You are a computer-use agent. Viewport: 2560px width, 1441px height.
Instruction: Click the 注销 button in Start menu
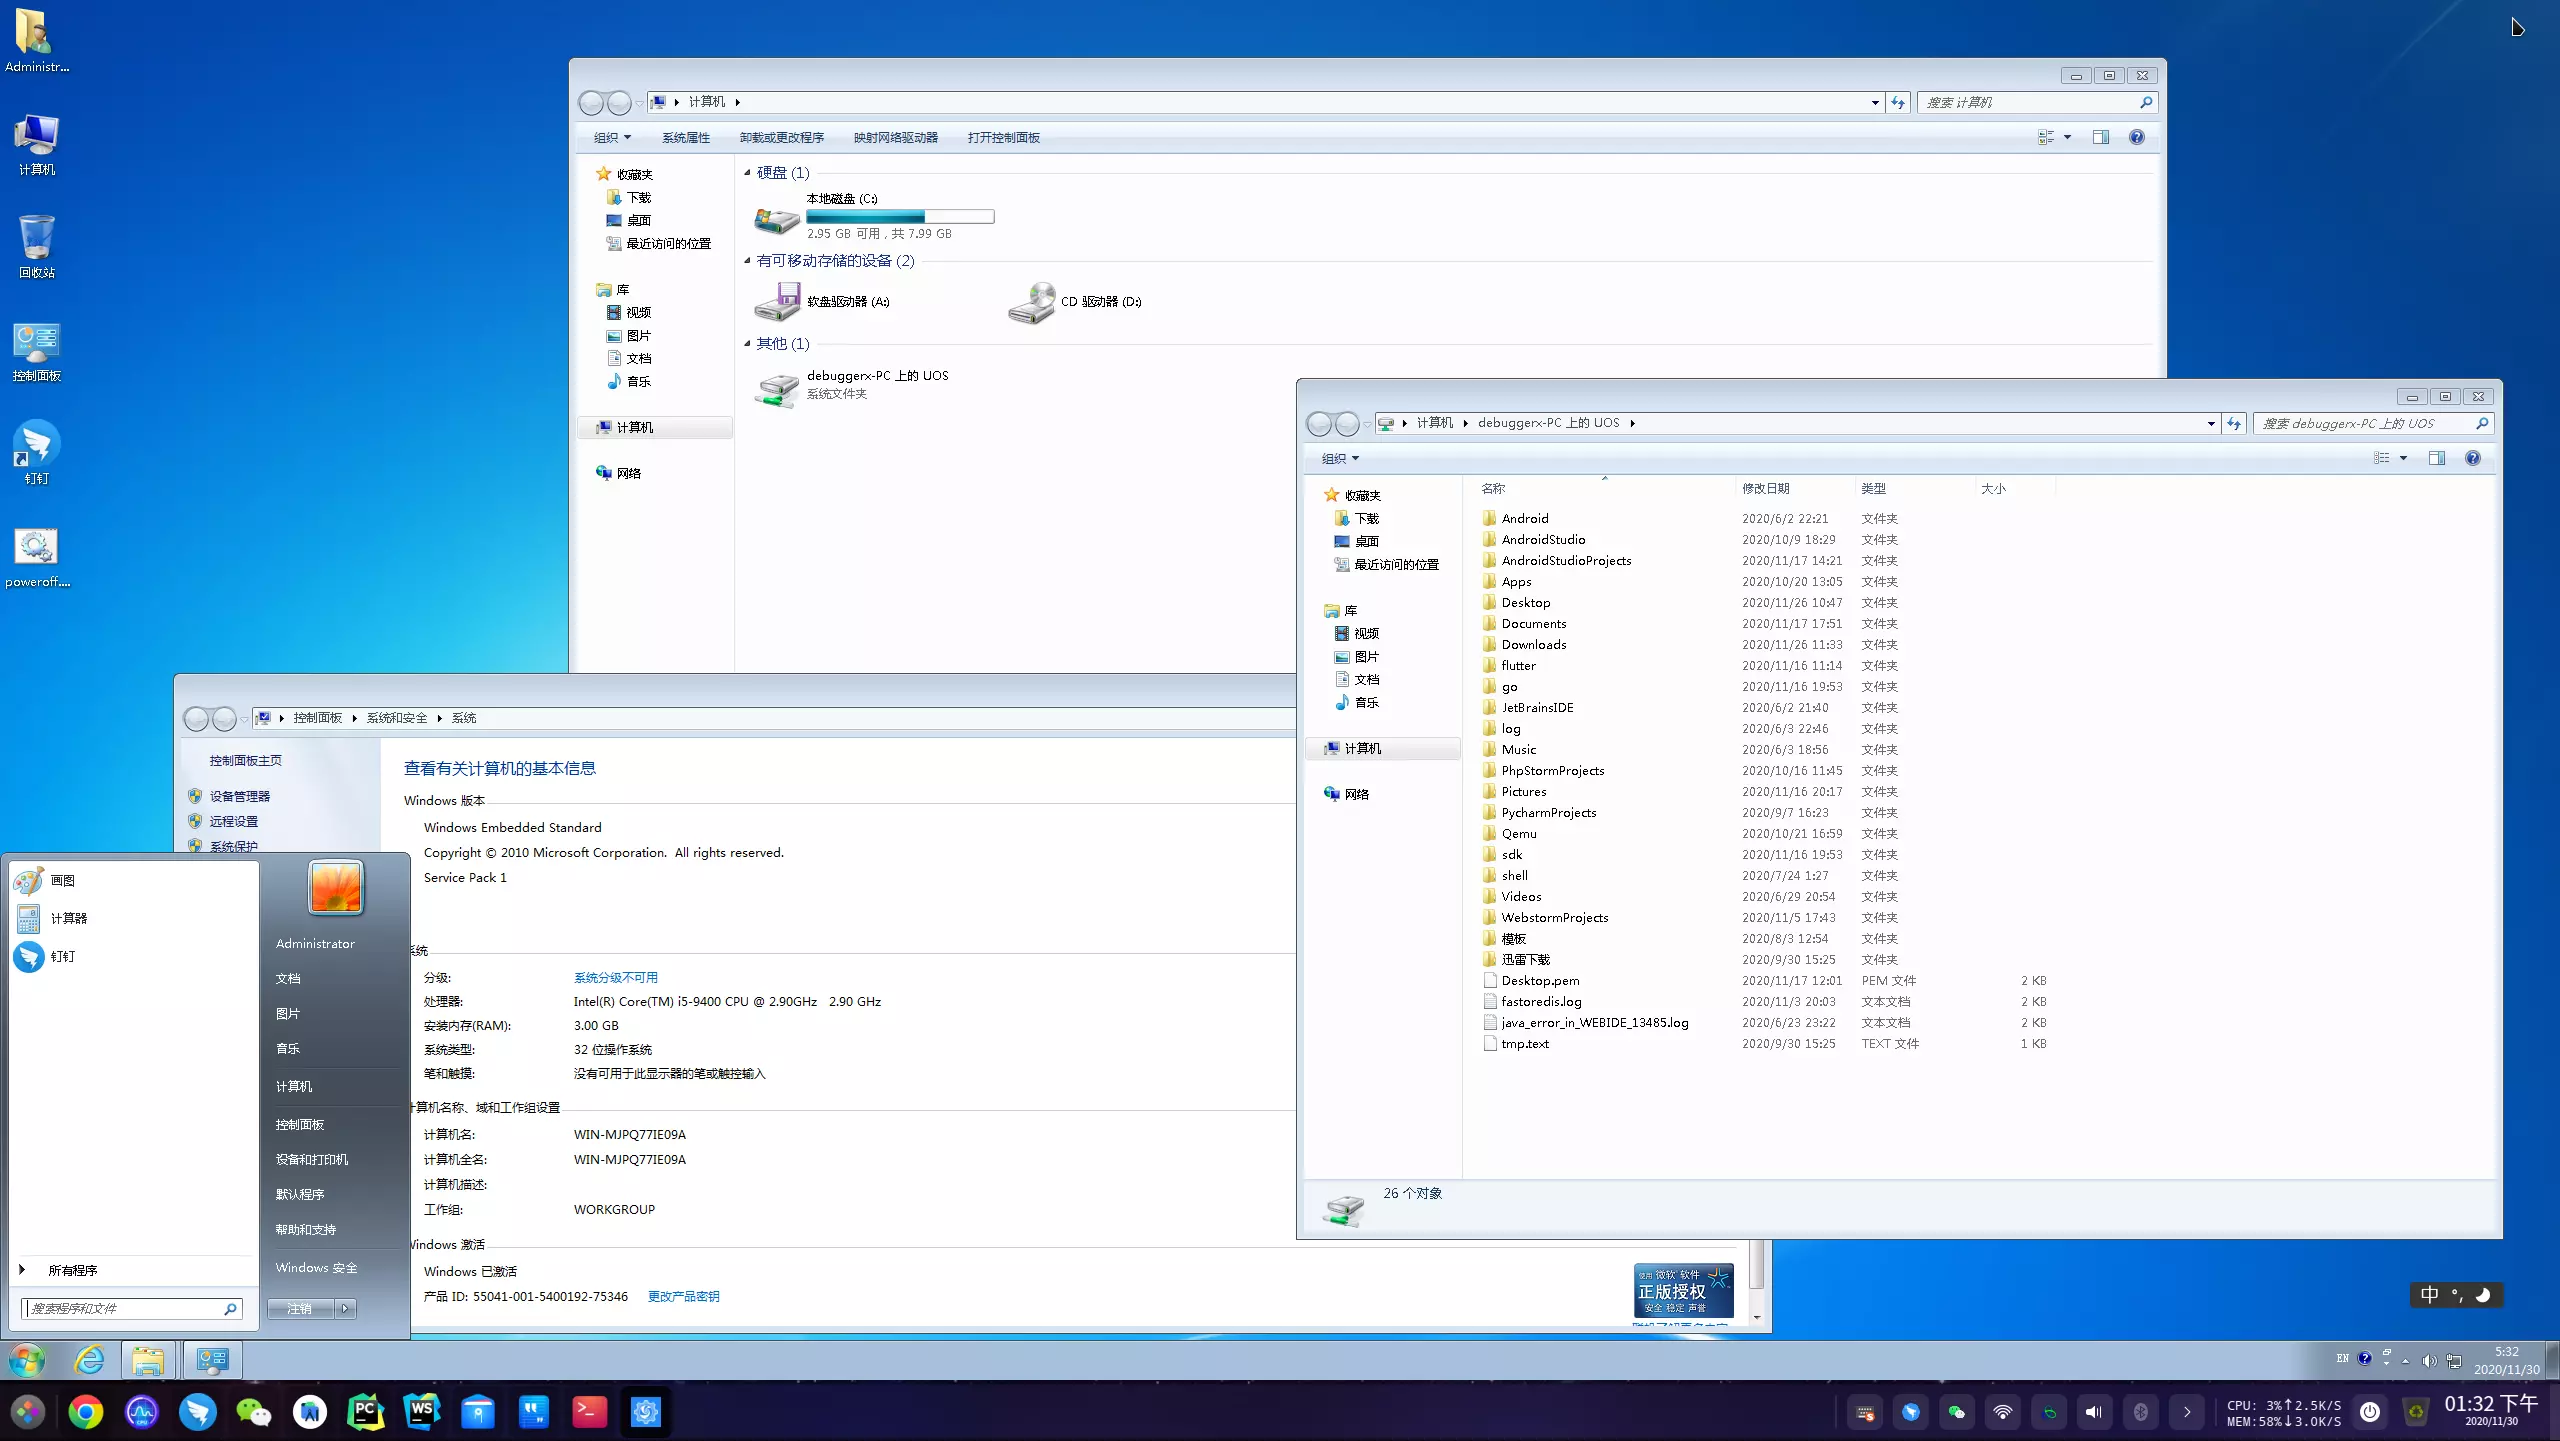click(301, 1309)
